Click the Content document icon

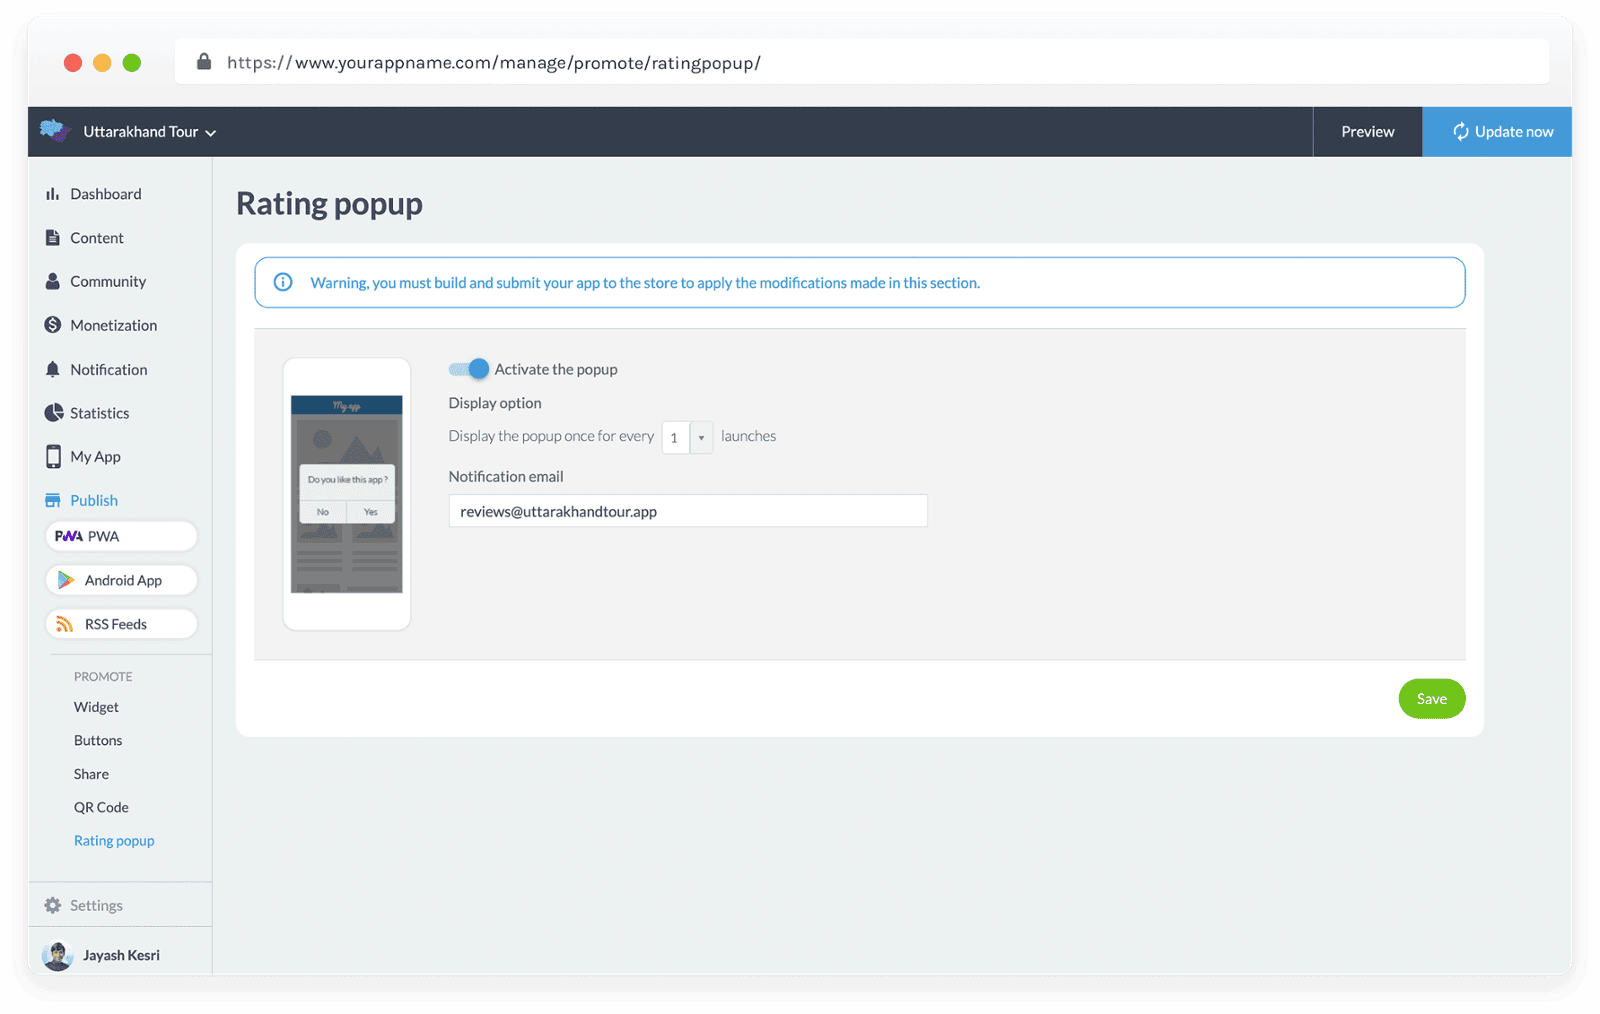point(53,238)
